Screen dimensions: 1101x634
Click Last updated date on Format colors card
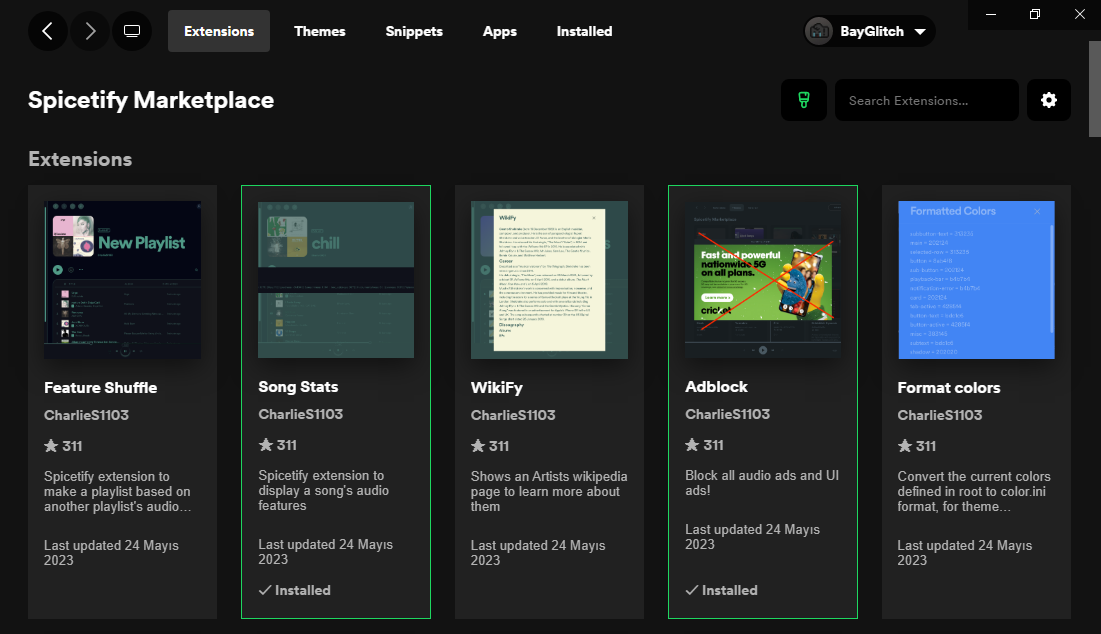pyautogui.click(x=965, y=553)
